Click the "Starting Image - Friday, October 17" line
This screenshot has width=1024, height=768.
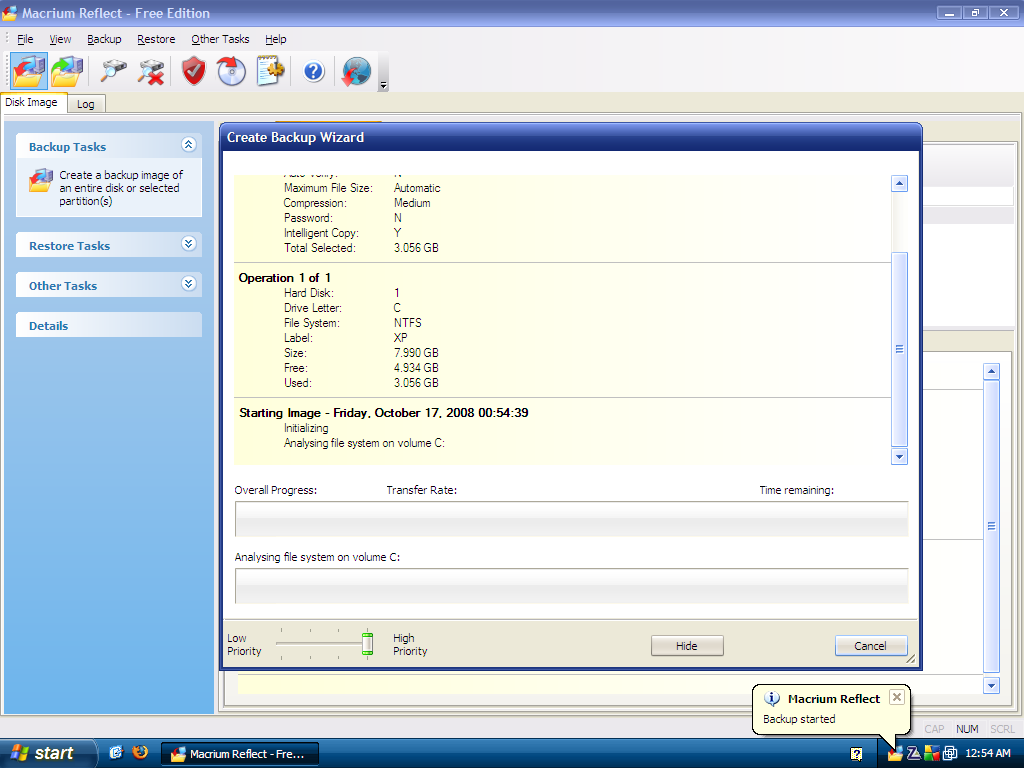coord(384,413)
